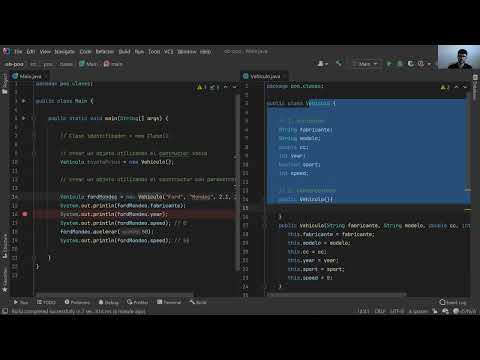Open the Help menu
The image size is (480, 360).
click(x=205, y=52)
